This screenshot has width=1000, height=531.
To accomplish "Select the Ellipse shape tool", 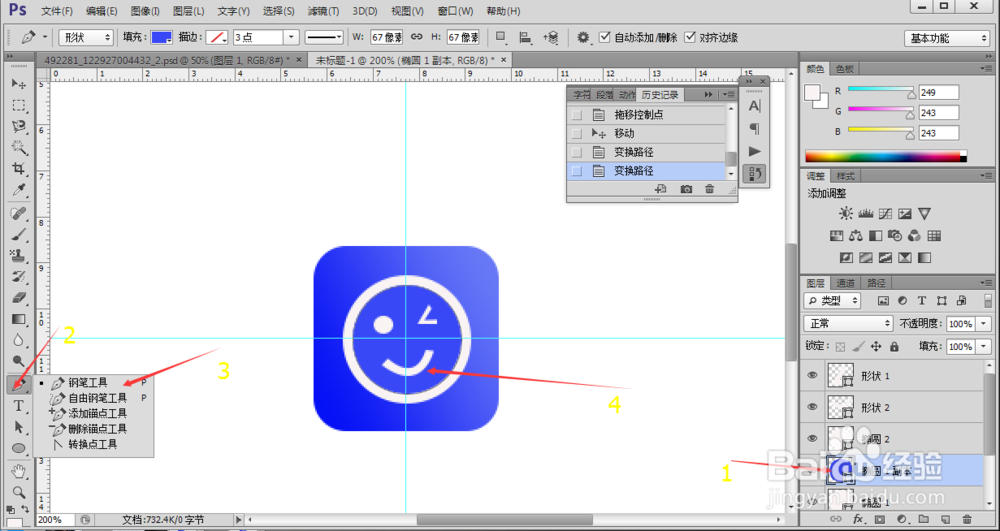I will click(18, 448).
